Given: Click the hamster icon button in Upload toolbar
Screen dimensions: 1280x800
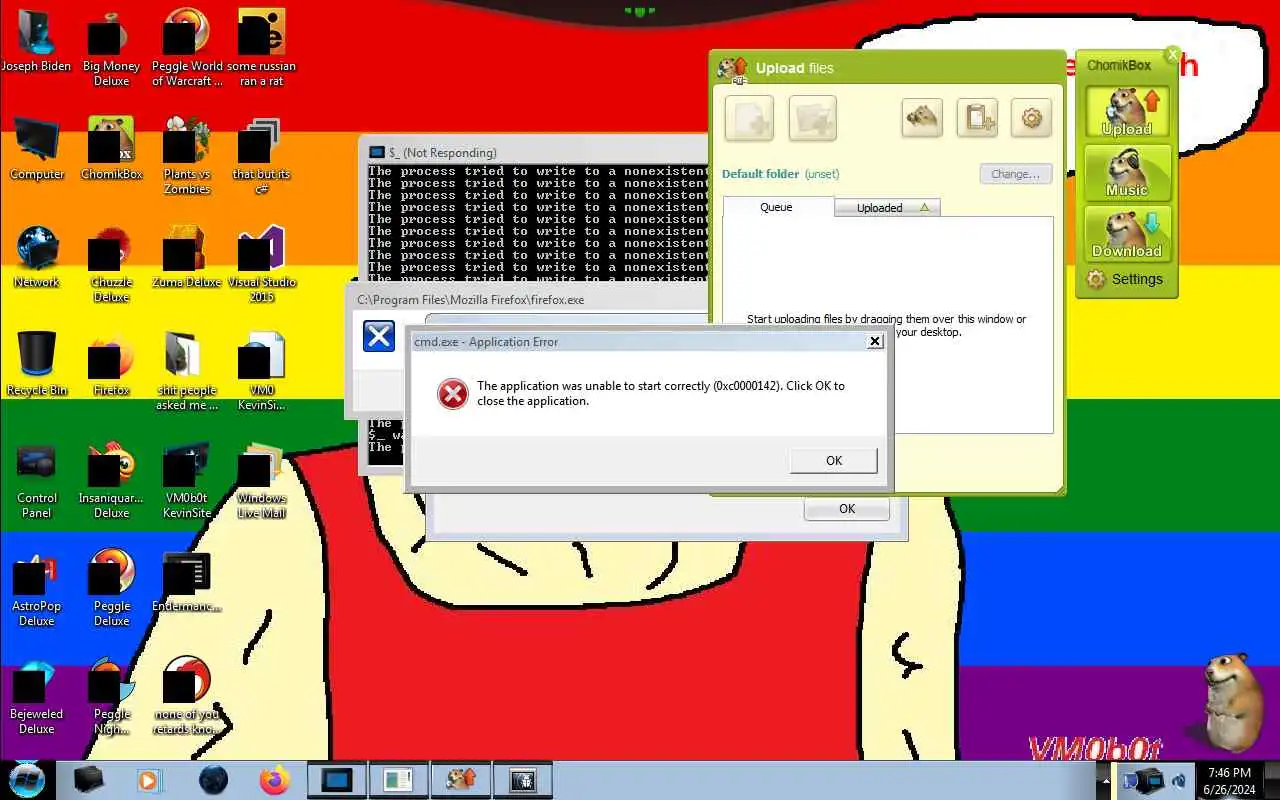Looking at the screenshot, I should pos(922,119).
